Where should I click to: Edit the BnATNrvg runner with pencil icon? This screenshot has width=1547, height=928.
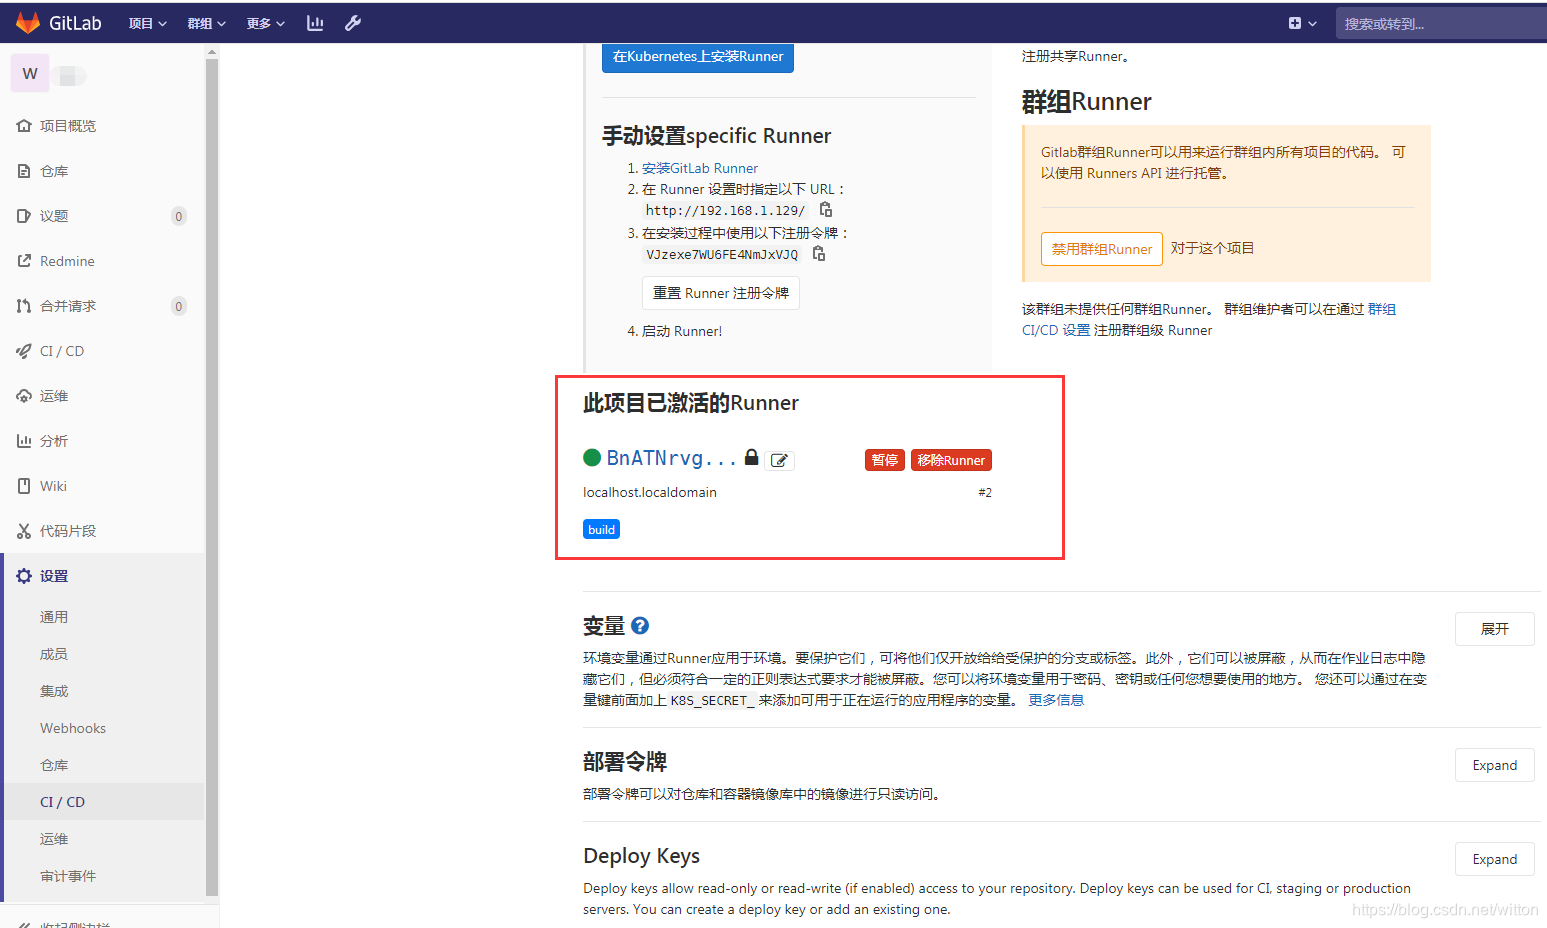point(779,460)
